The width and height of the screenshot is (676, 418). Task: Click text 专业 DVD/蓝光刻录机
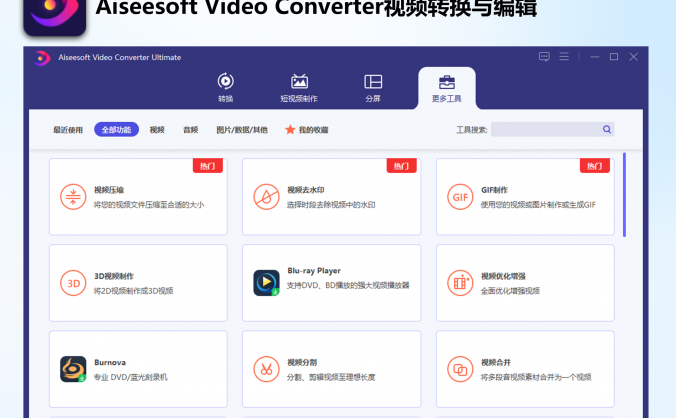click(x=131, y=377)
